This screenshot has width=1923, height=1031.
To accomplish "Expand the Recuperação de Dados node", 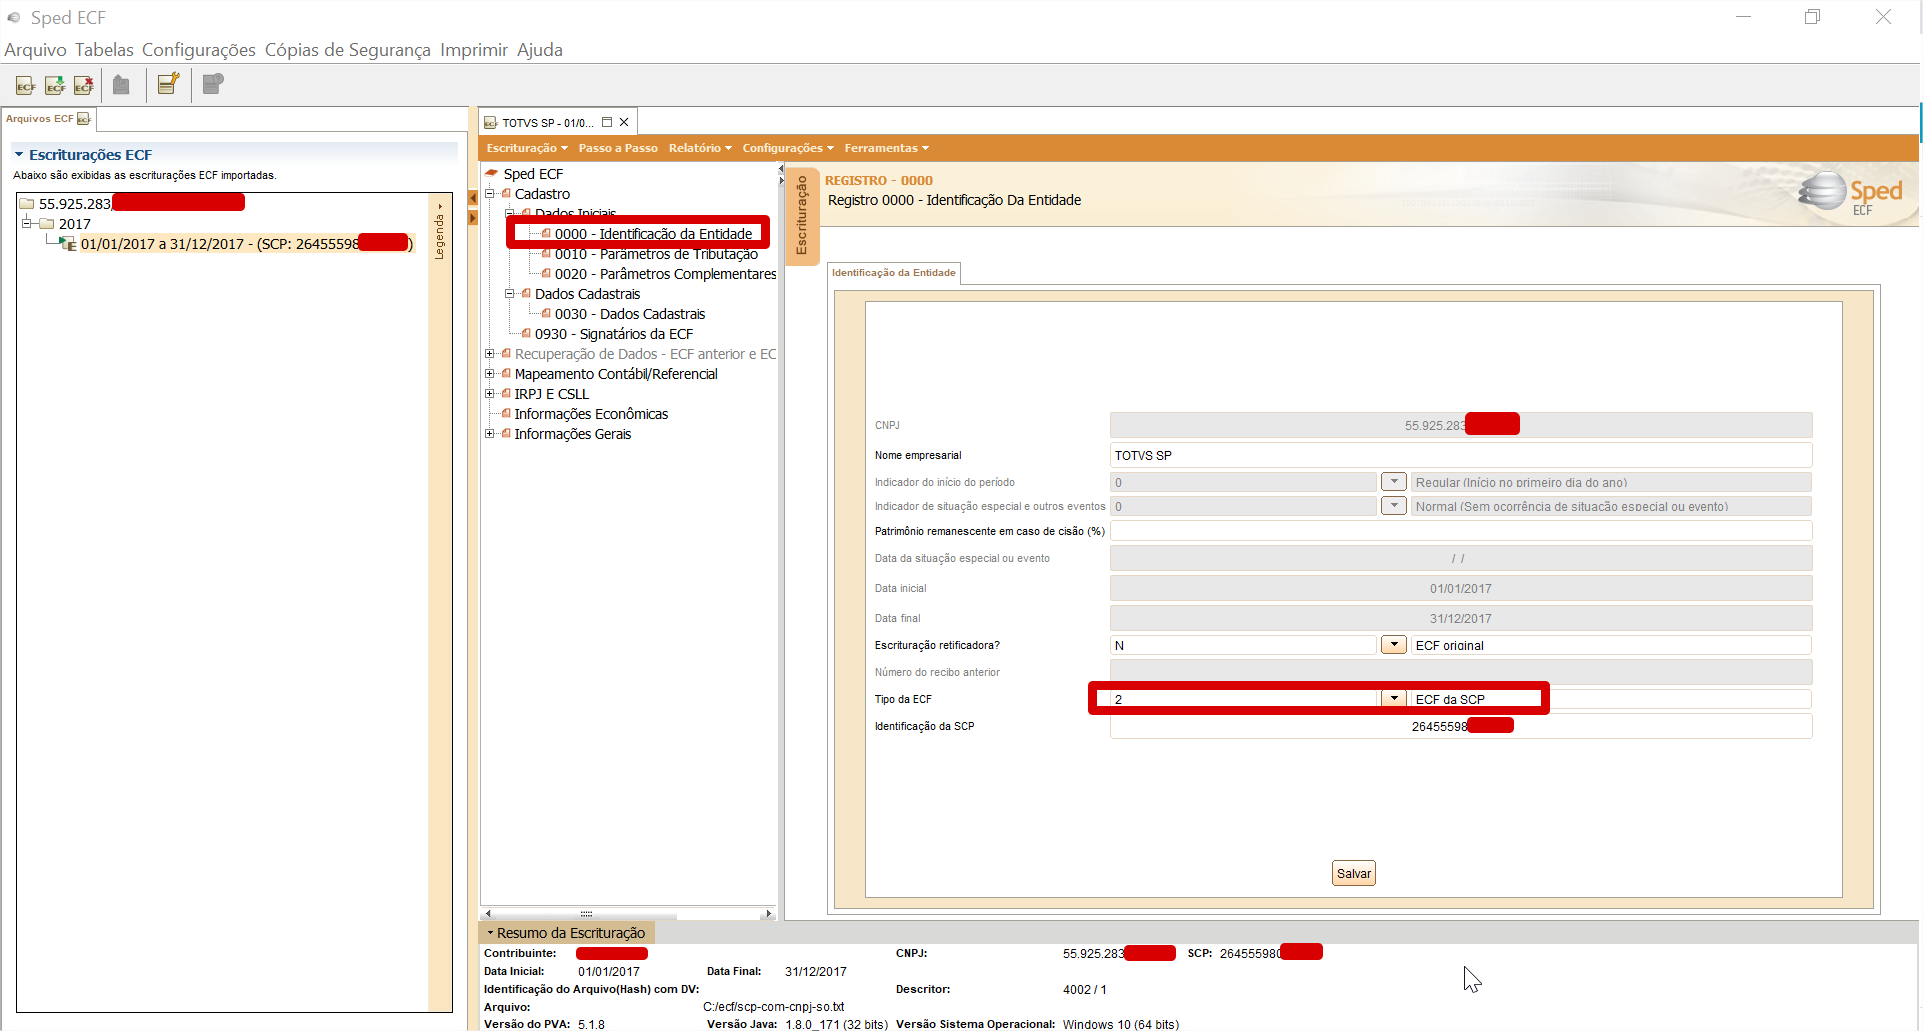I will (x=490, y=353).
